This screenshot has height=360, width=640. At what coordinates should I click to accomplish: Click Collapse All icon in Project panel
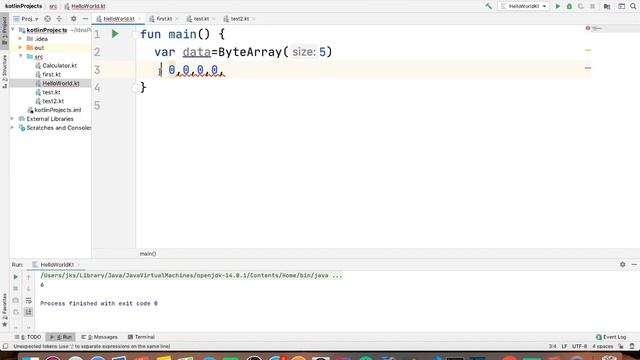point(59,19)
